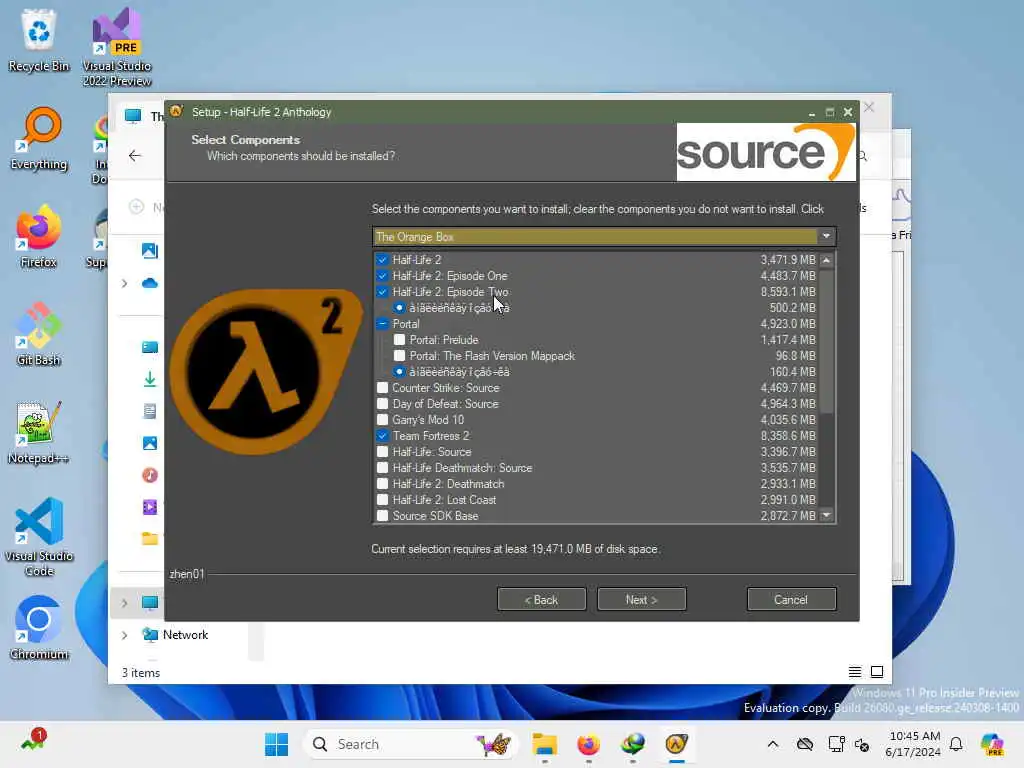
Task: Click the Downloads icon in Explorer sidebar
Action: [150, 379]
